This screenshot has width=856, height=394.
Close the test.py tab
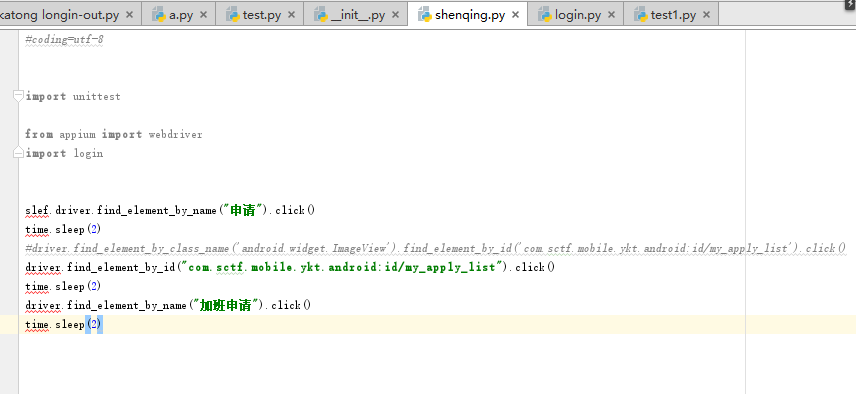pyautogui.click(x=292, y=15)
